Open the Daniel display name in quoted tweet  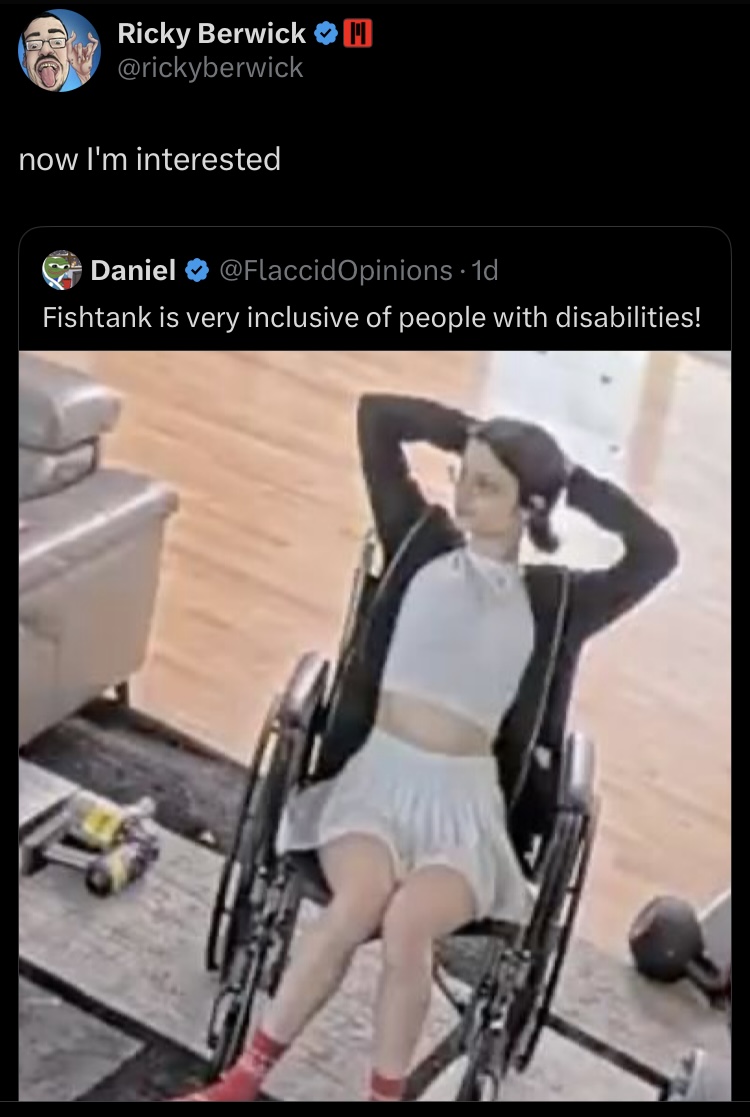[x=133, y=271]
